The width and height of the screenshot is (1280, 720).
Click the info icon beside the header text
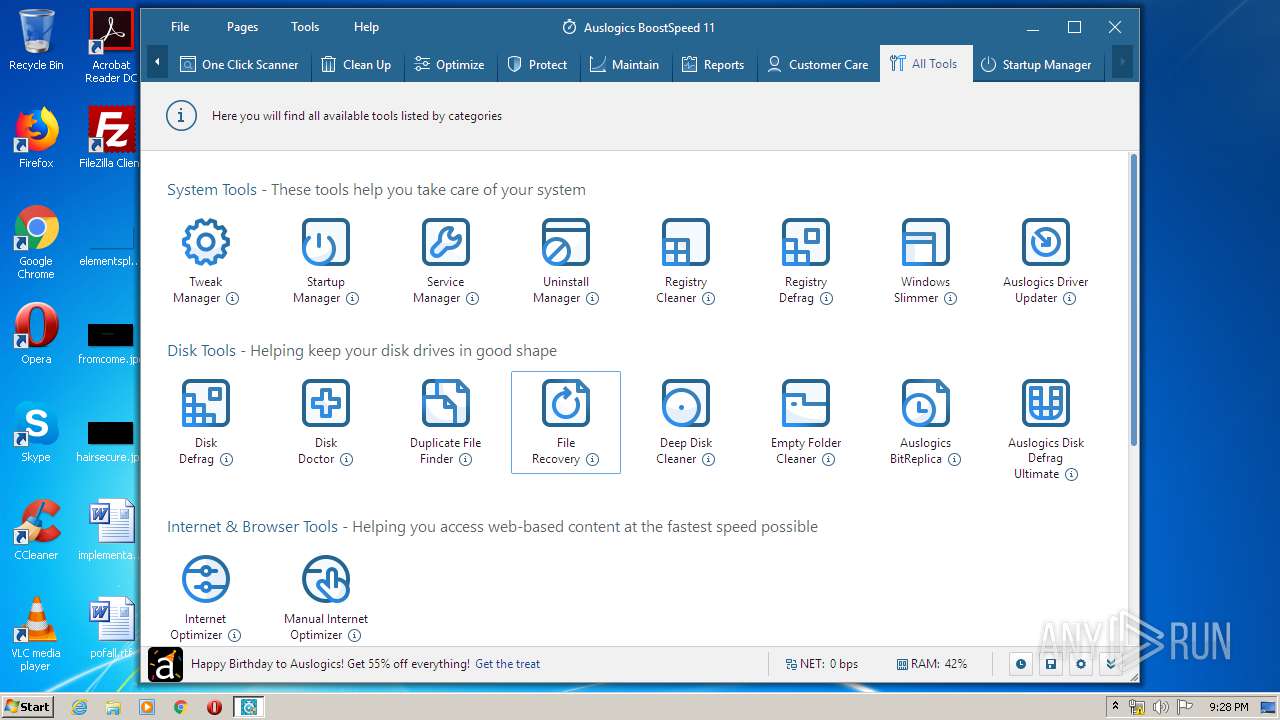point(180,116)
